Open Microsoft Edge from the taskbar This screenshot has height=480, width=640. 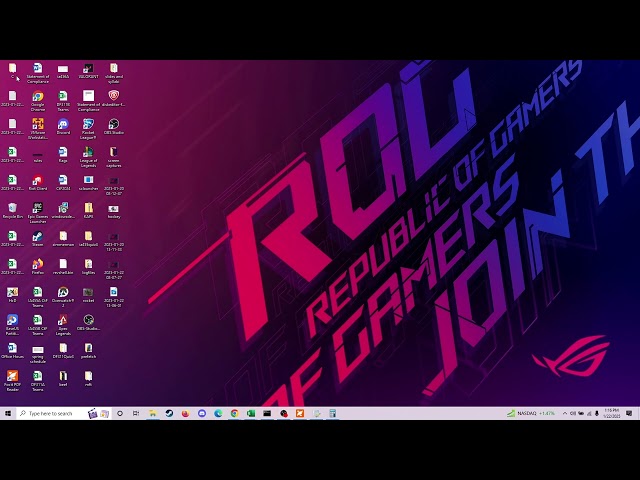click(218, 413)
